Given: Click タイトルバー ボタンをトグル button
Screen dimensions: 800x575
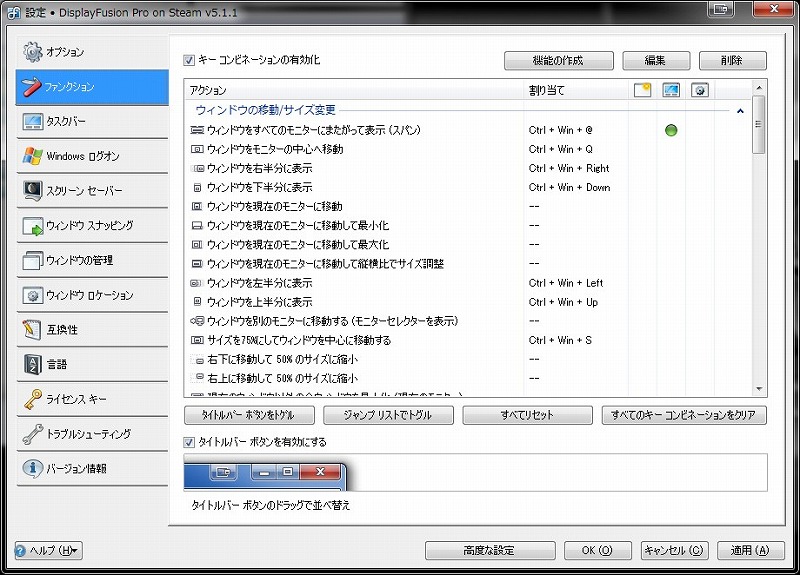Looking at the screenshot, I should 249,415.
